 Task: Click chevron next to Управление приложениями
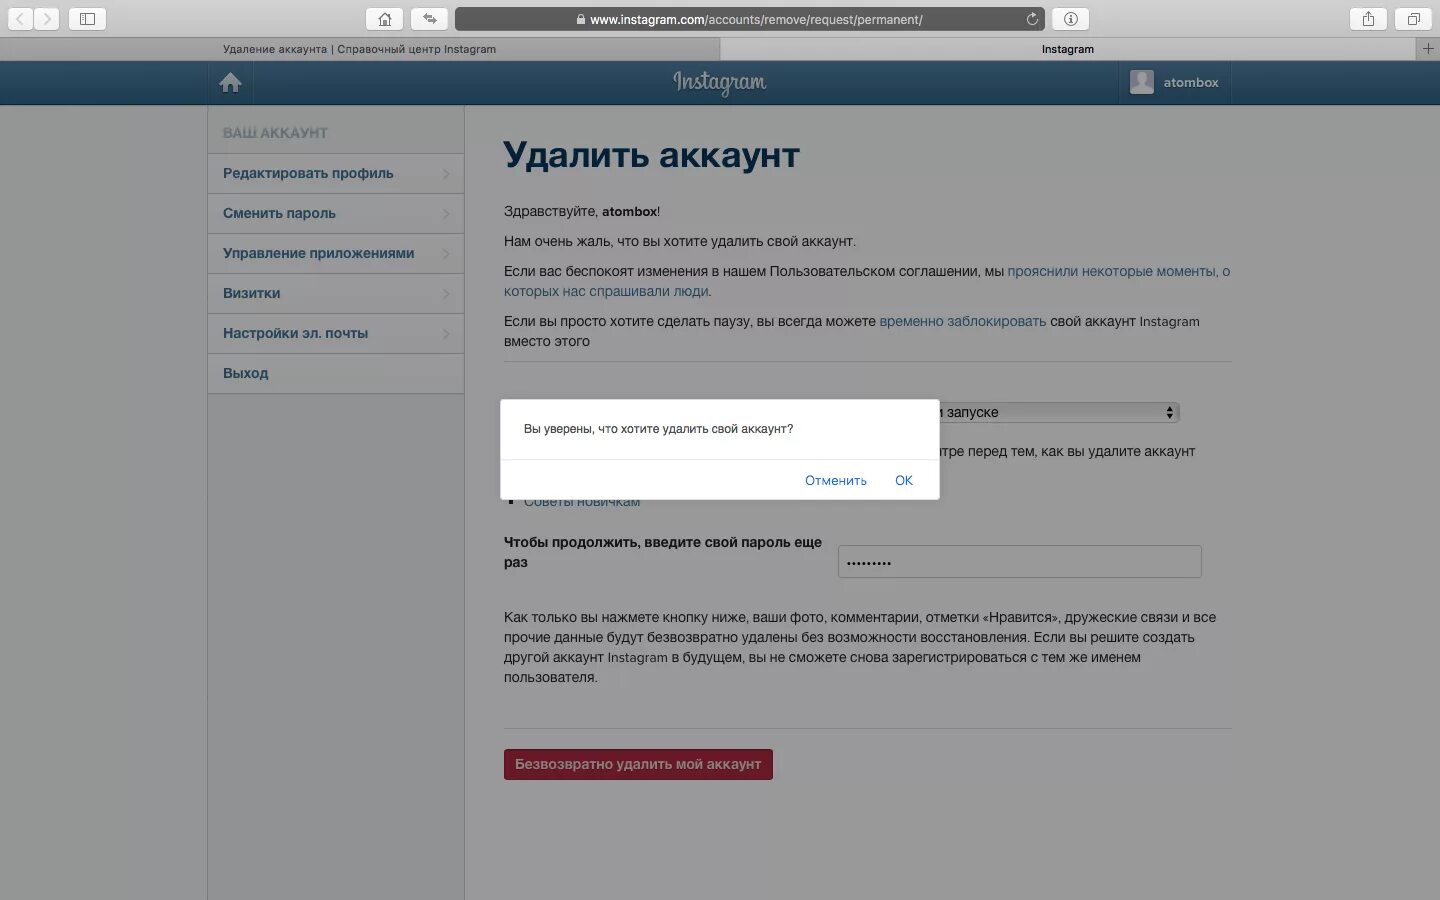[x=446, y=254]
